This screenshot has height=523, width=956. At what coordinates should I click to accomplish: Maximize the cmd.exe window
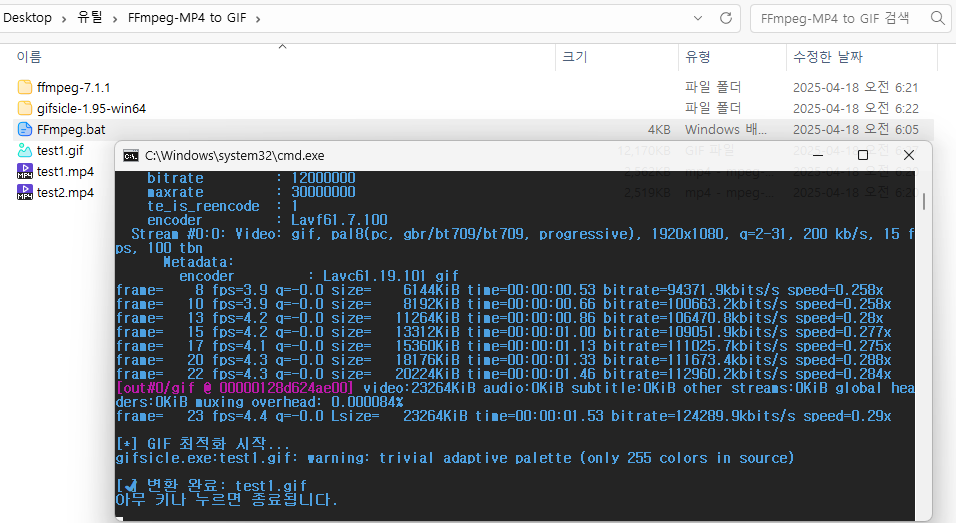click(863, 155)
